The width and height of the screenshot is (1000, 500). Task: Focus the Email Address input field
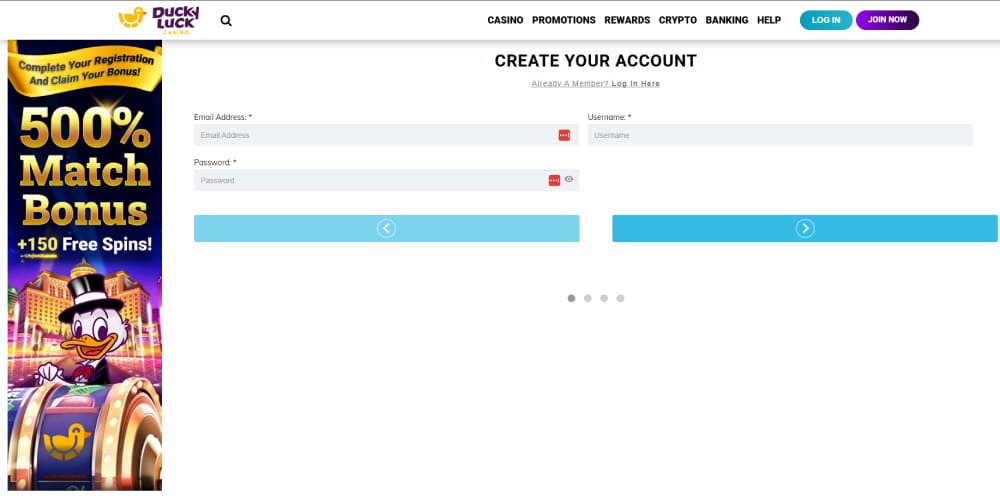point(386,135)
